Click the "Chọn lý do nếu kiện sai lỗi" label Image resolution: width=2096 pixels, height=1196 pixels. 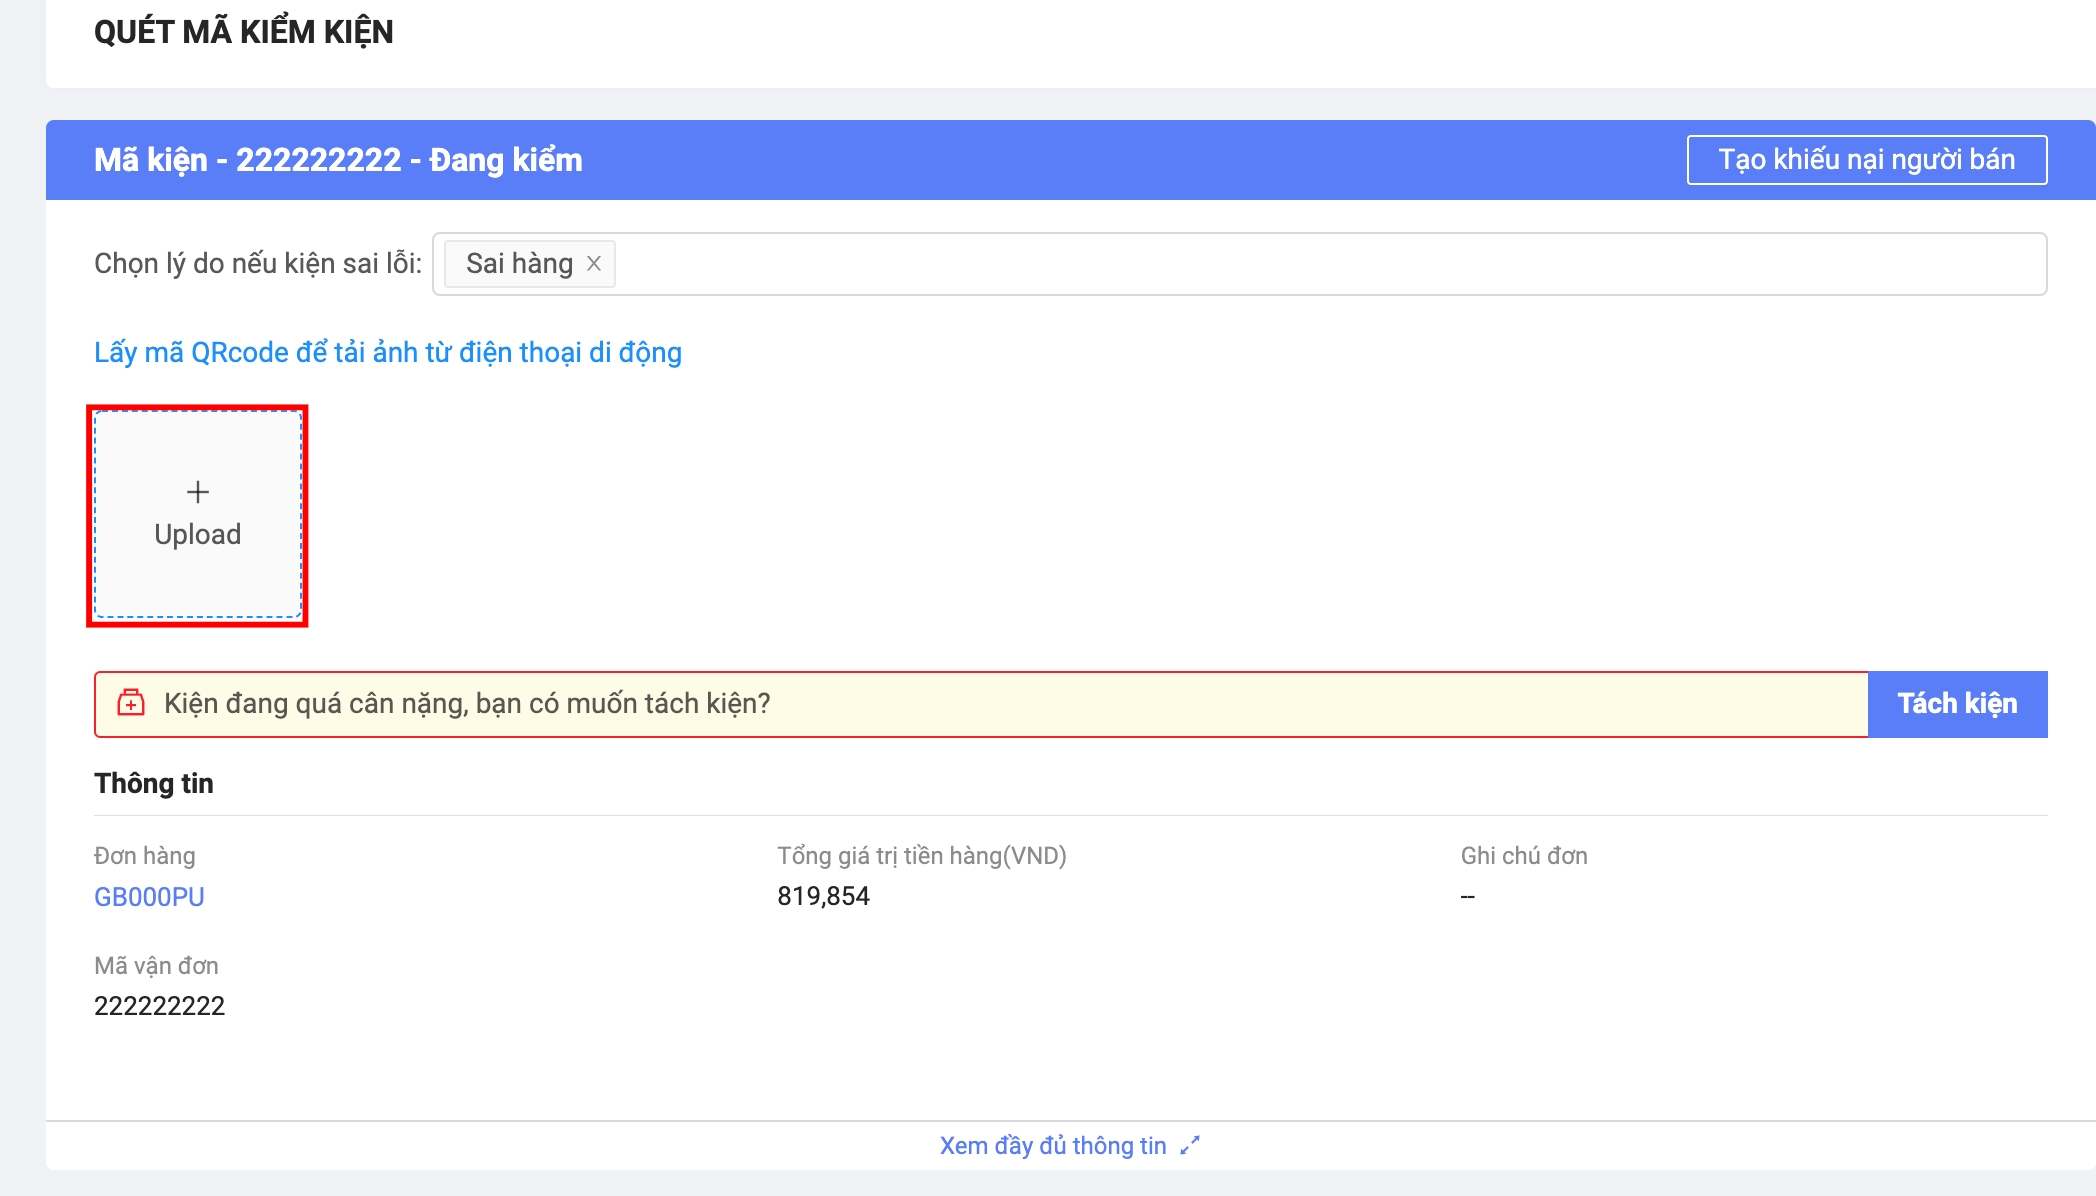258,264
